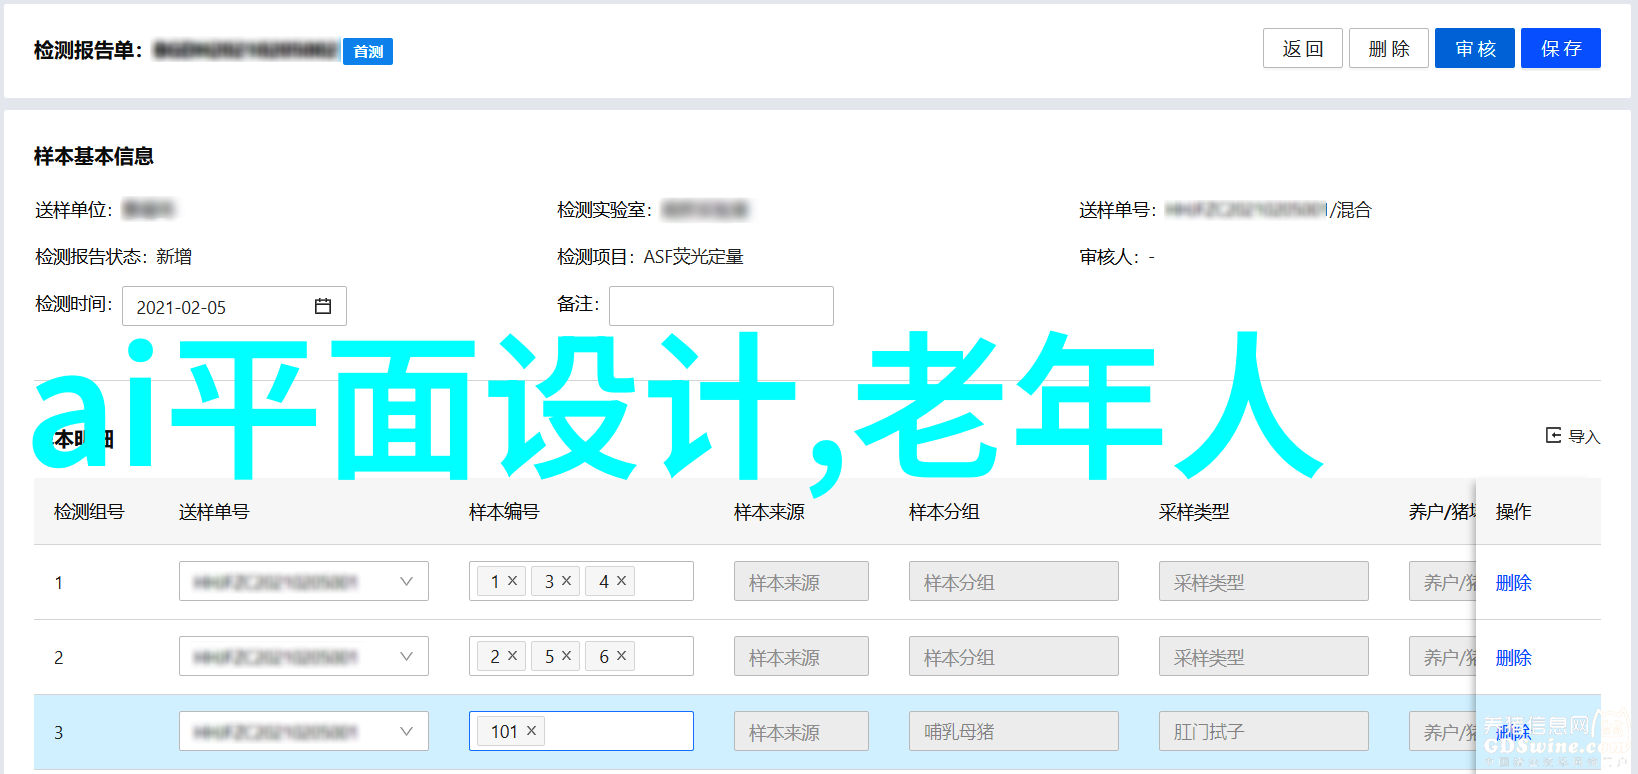Remove sample tag 5 in row 2
Viewport: 1638px width, 774px height.
coord(566,655)
